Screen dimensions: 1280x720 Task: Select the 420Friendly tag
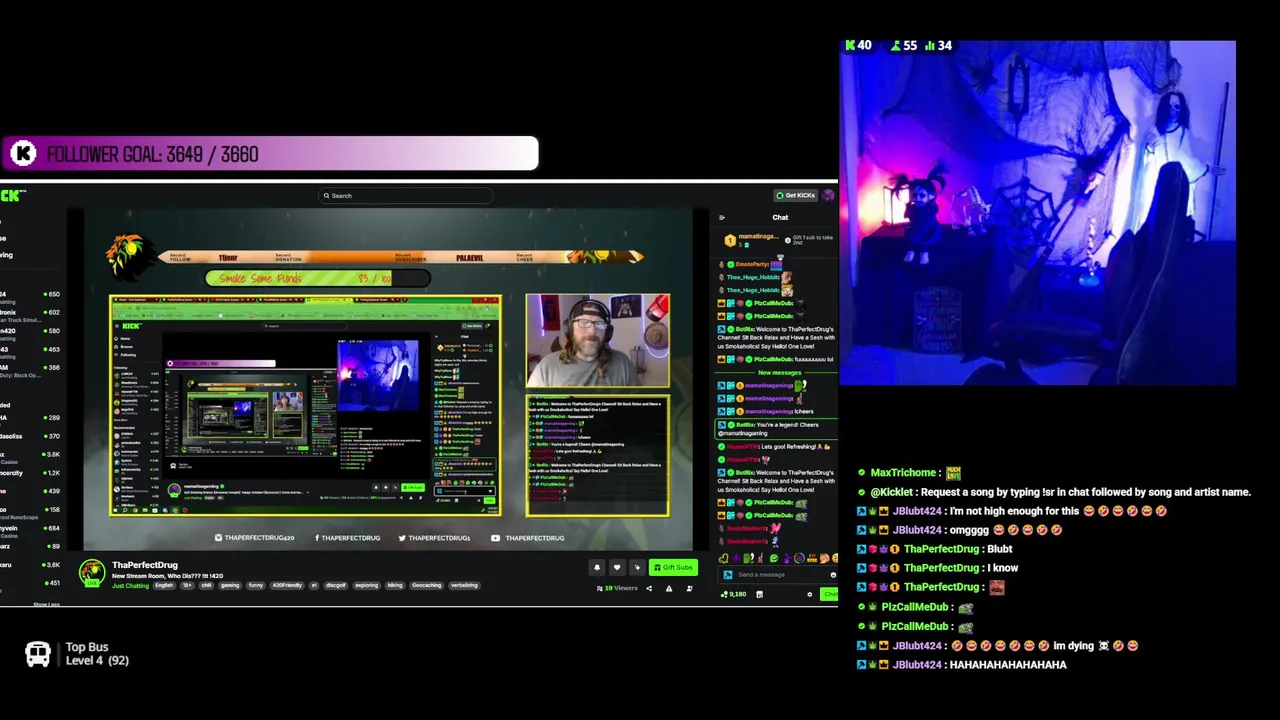pos(287,585)
